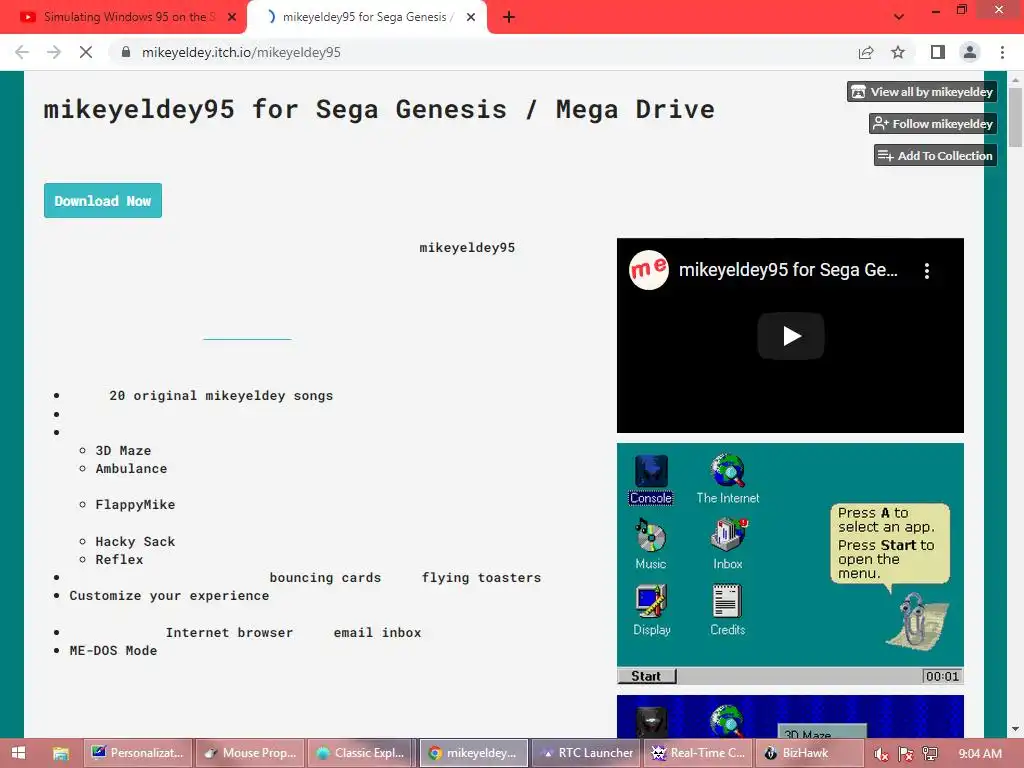
Task: Open the tab search dropdown
Action: (899, 17)
